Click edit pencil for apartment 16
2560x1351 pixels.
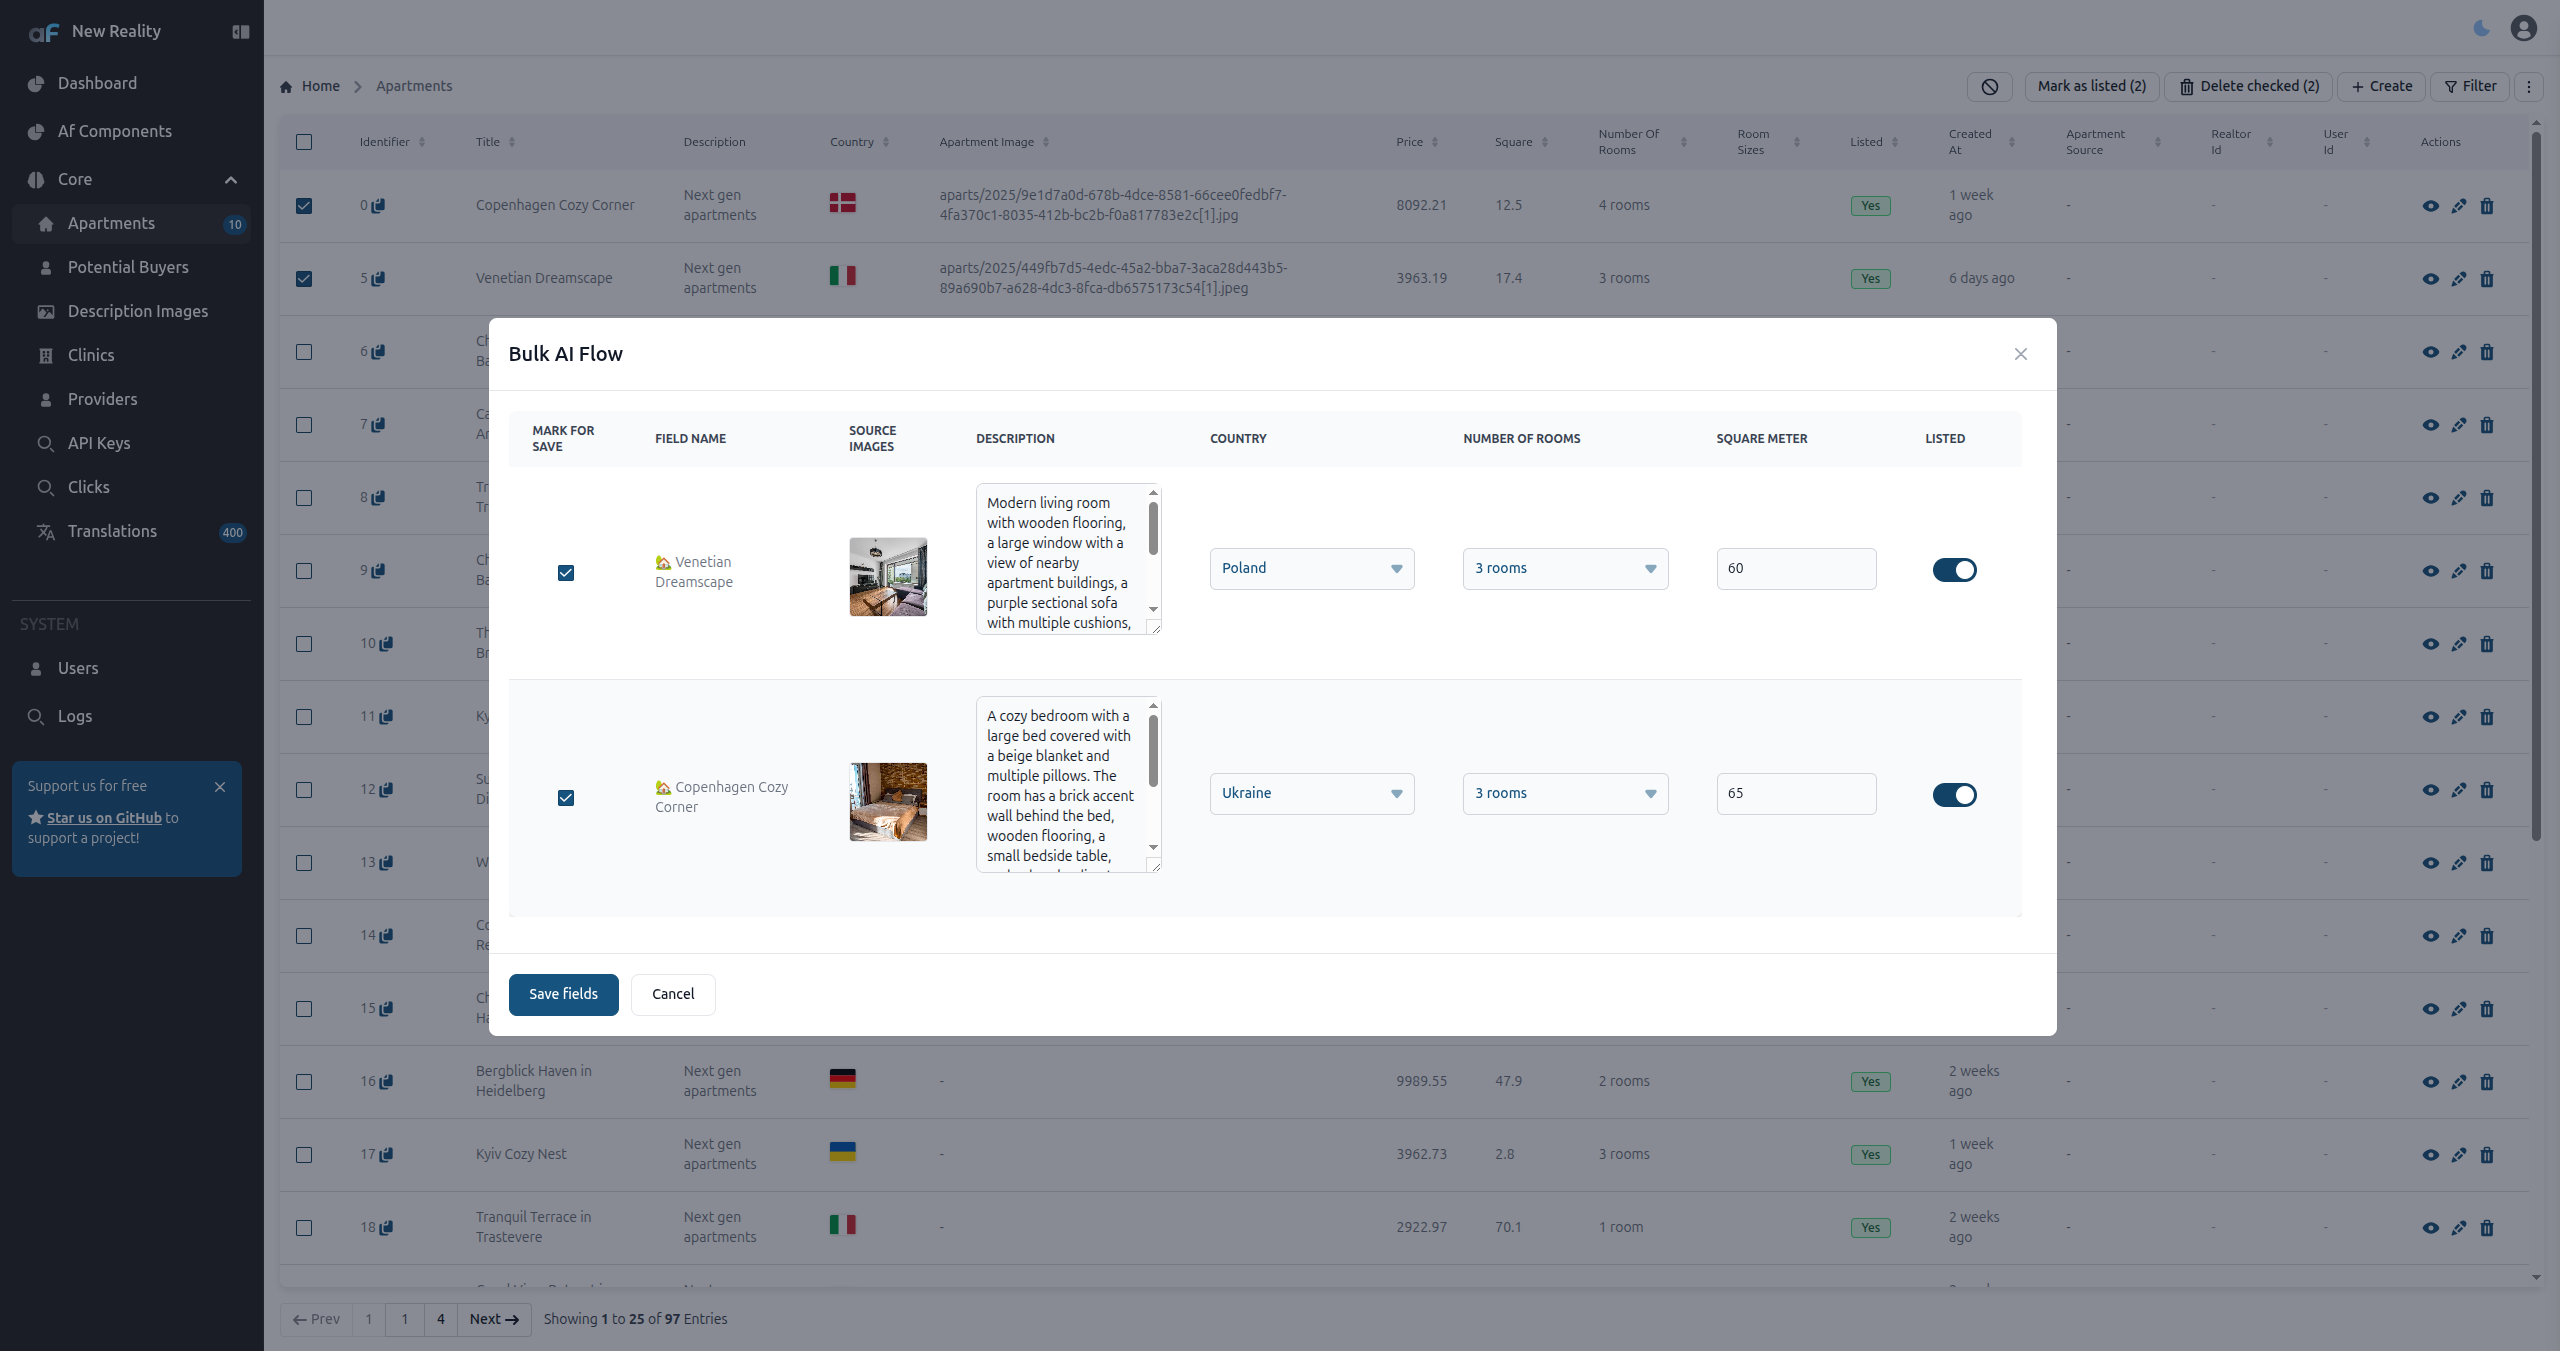coord(2459,1082)
